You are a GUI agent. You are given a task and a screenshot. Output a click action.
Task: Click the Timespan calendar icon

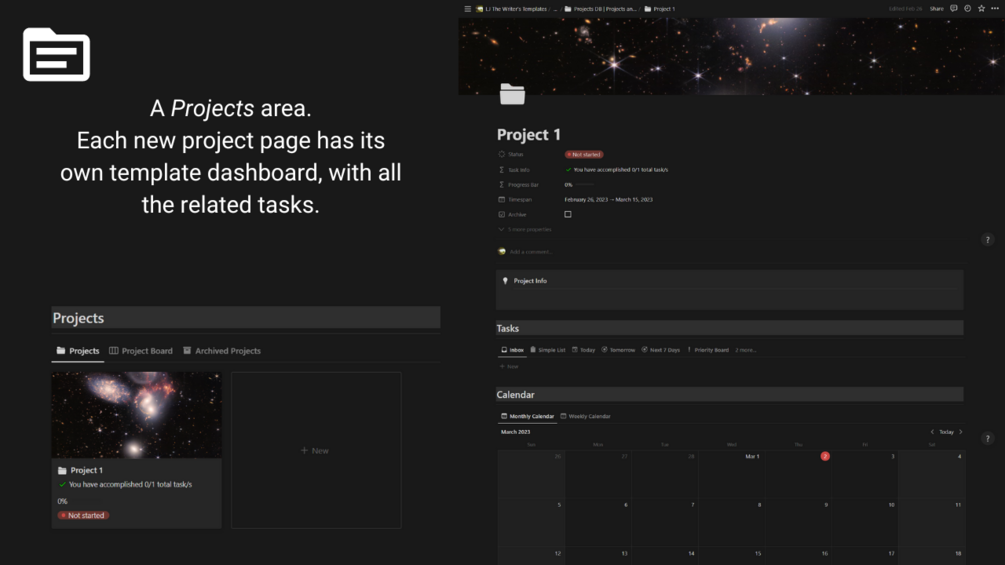click(x=501, y=199)
